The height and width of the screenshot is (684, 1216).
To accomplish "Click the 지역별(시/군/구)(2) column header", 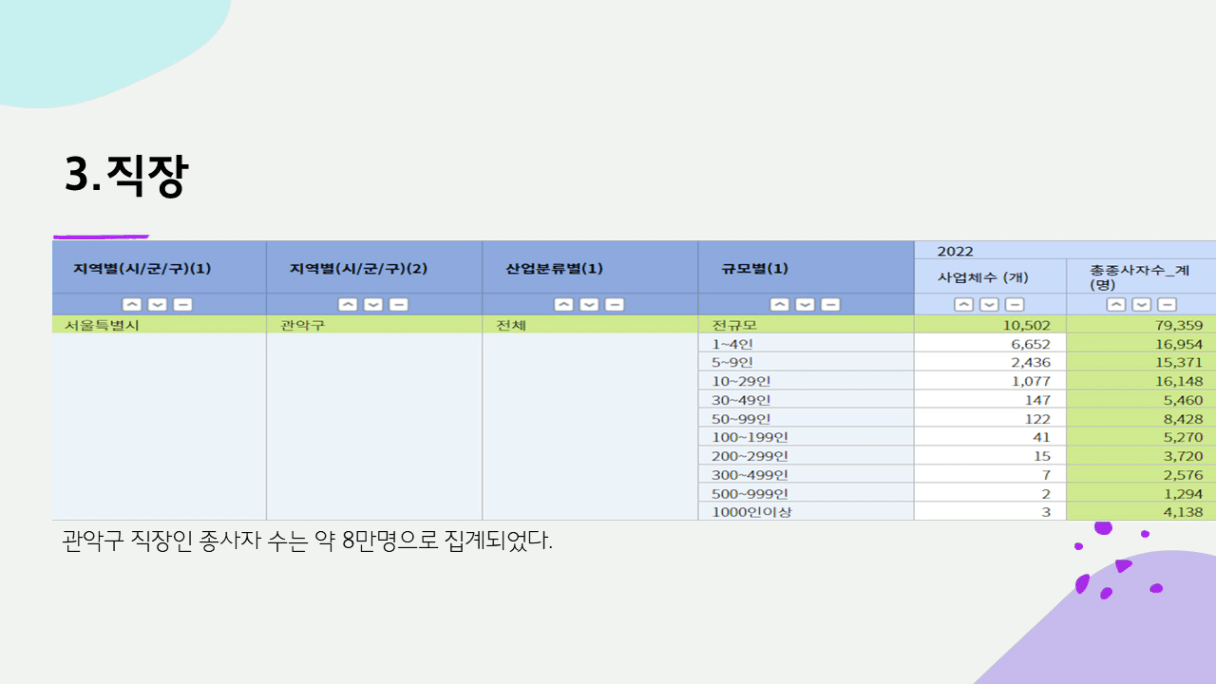I will [x=358, y=268].
